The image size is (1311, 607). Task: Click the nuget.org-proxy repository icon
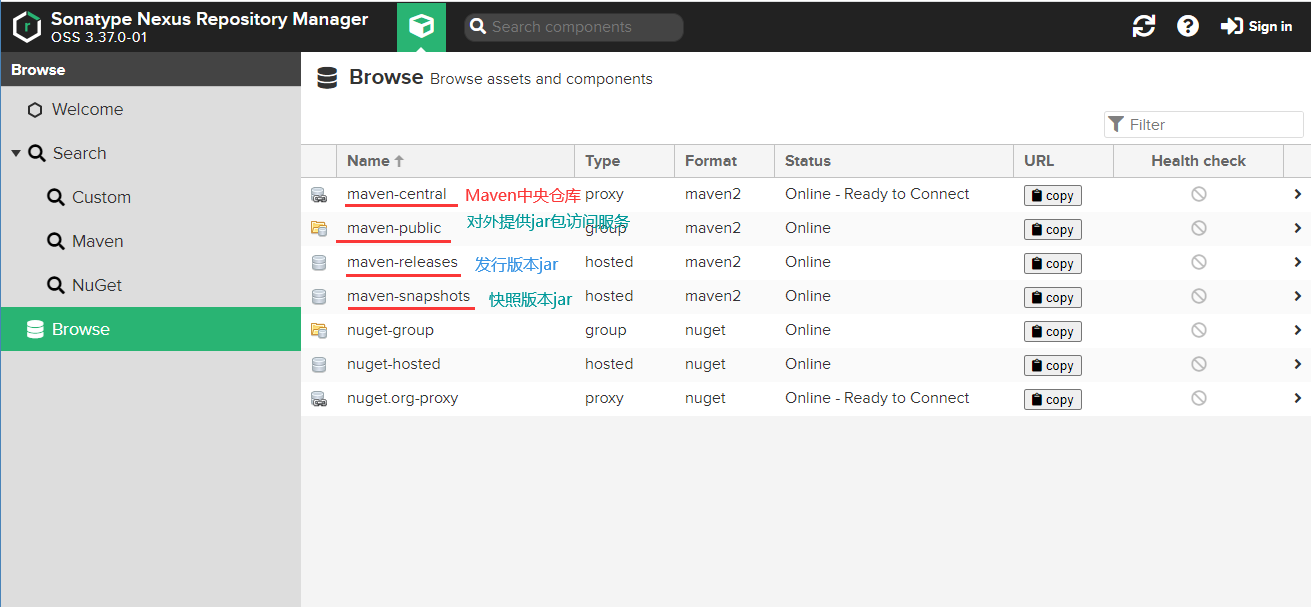pyautogui.click(x=319, y=399)
